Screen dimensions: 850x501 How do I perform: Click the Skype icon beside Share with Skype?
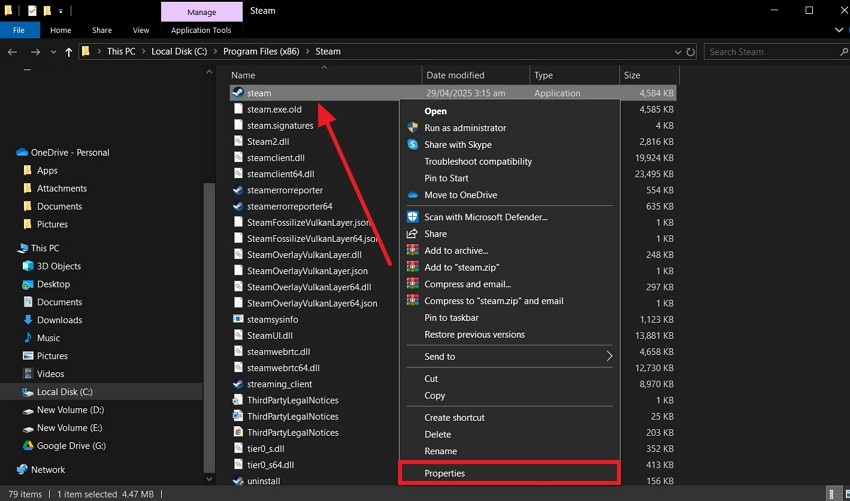(x=413, y=144)
